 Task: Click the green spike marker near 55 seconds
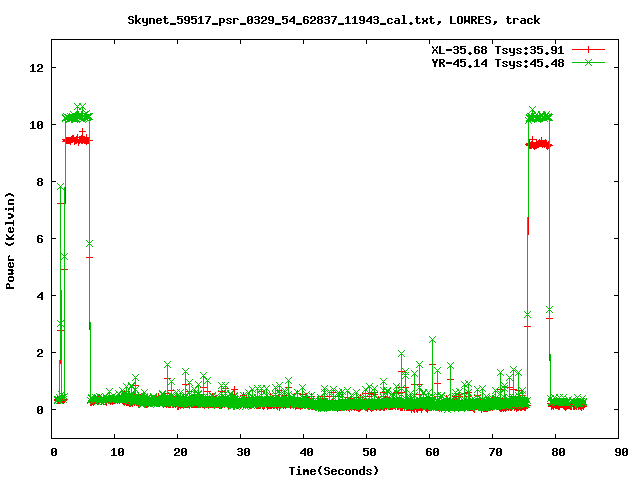coord(401,353)
